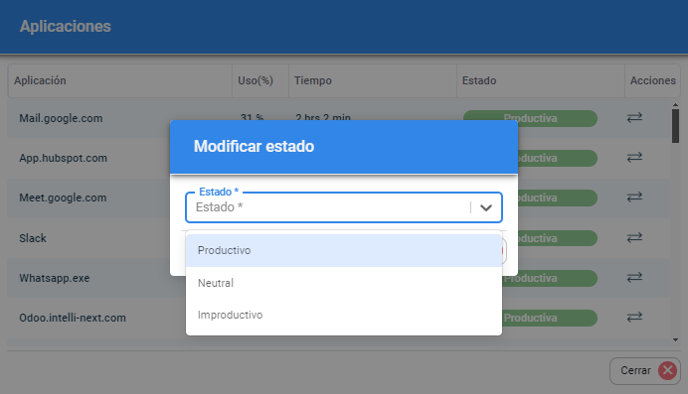Click scrollbar down arrow of table
Screen dimensions: 688x394
[x=675, y=340]
